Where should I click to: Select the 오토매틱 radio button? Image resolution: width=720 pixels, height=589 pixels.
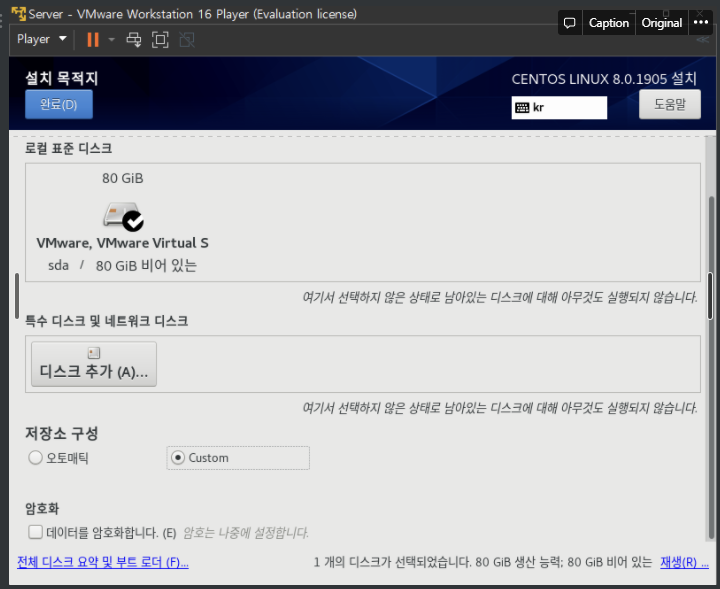pyautogui.click(x=35, y=458)
